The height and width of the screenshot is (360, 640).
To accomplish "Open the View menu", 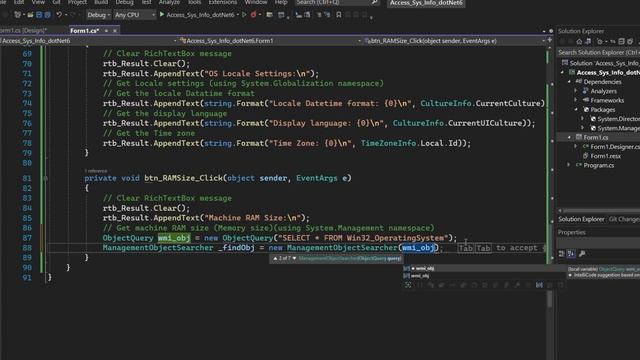I will [x=38, y=2].
